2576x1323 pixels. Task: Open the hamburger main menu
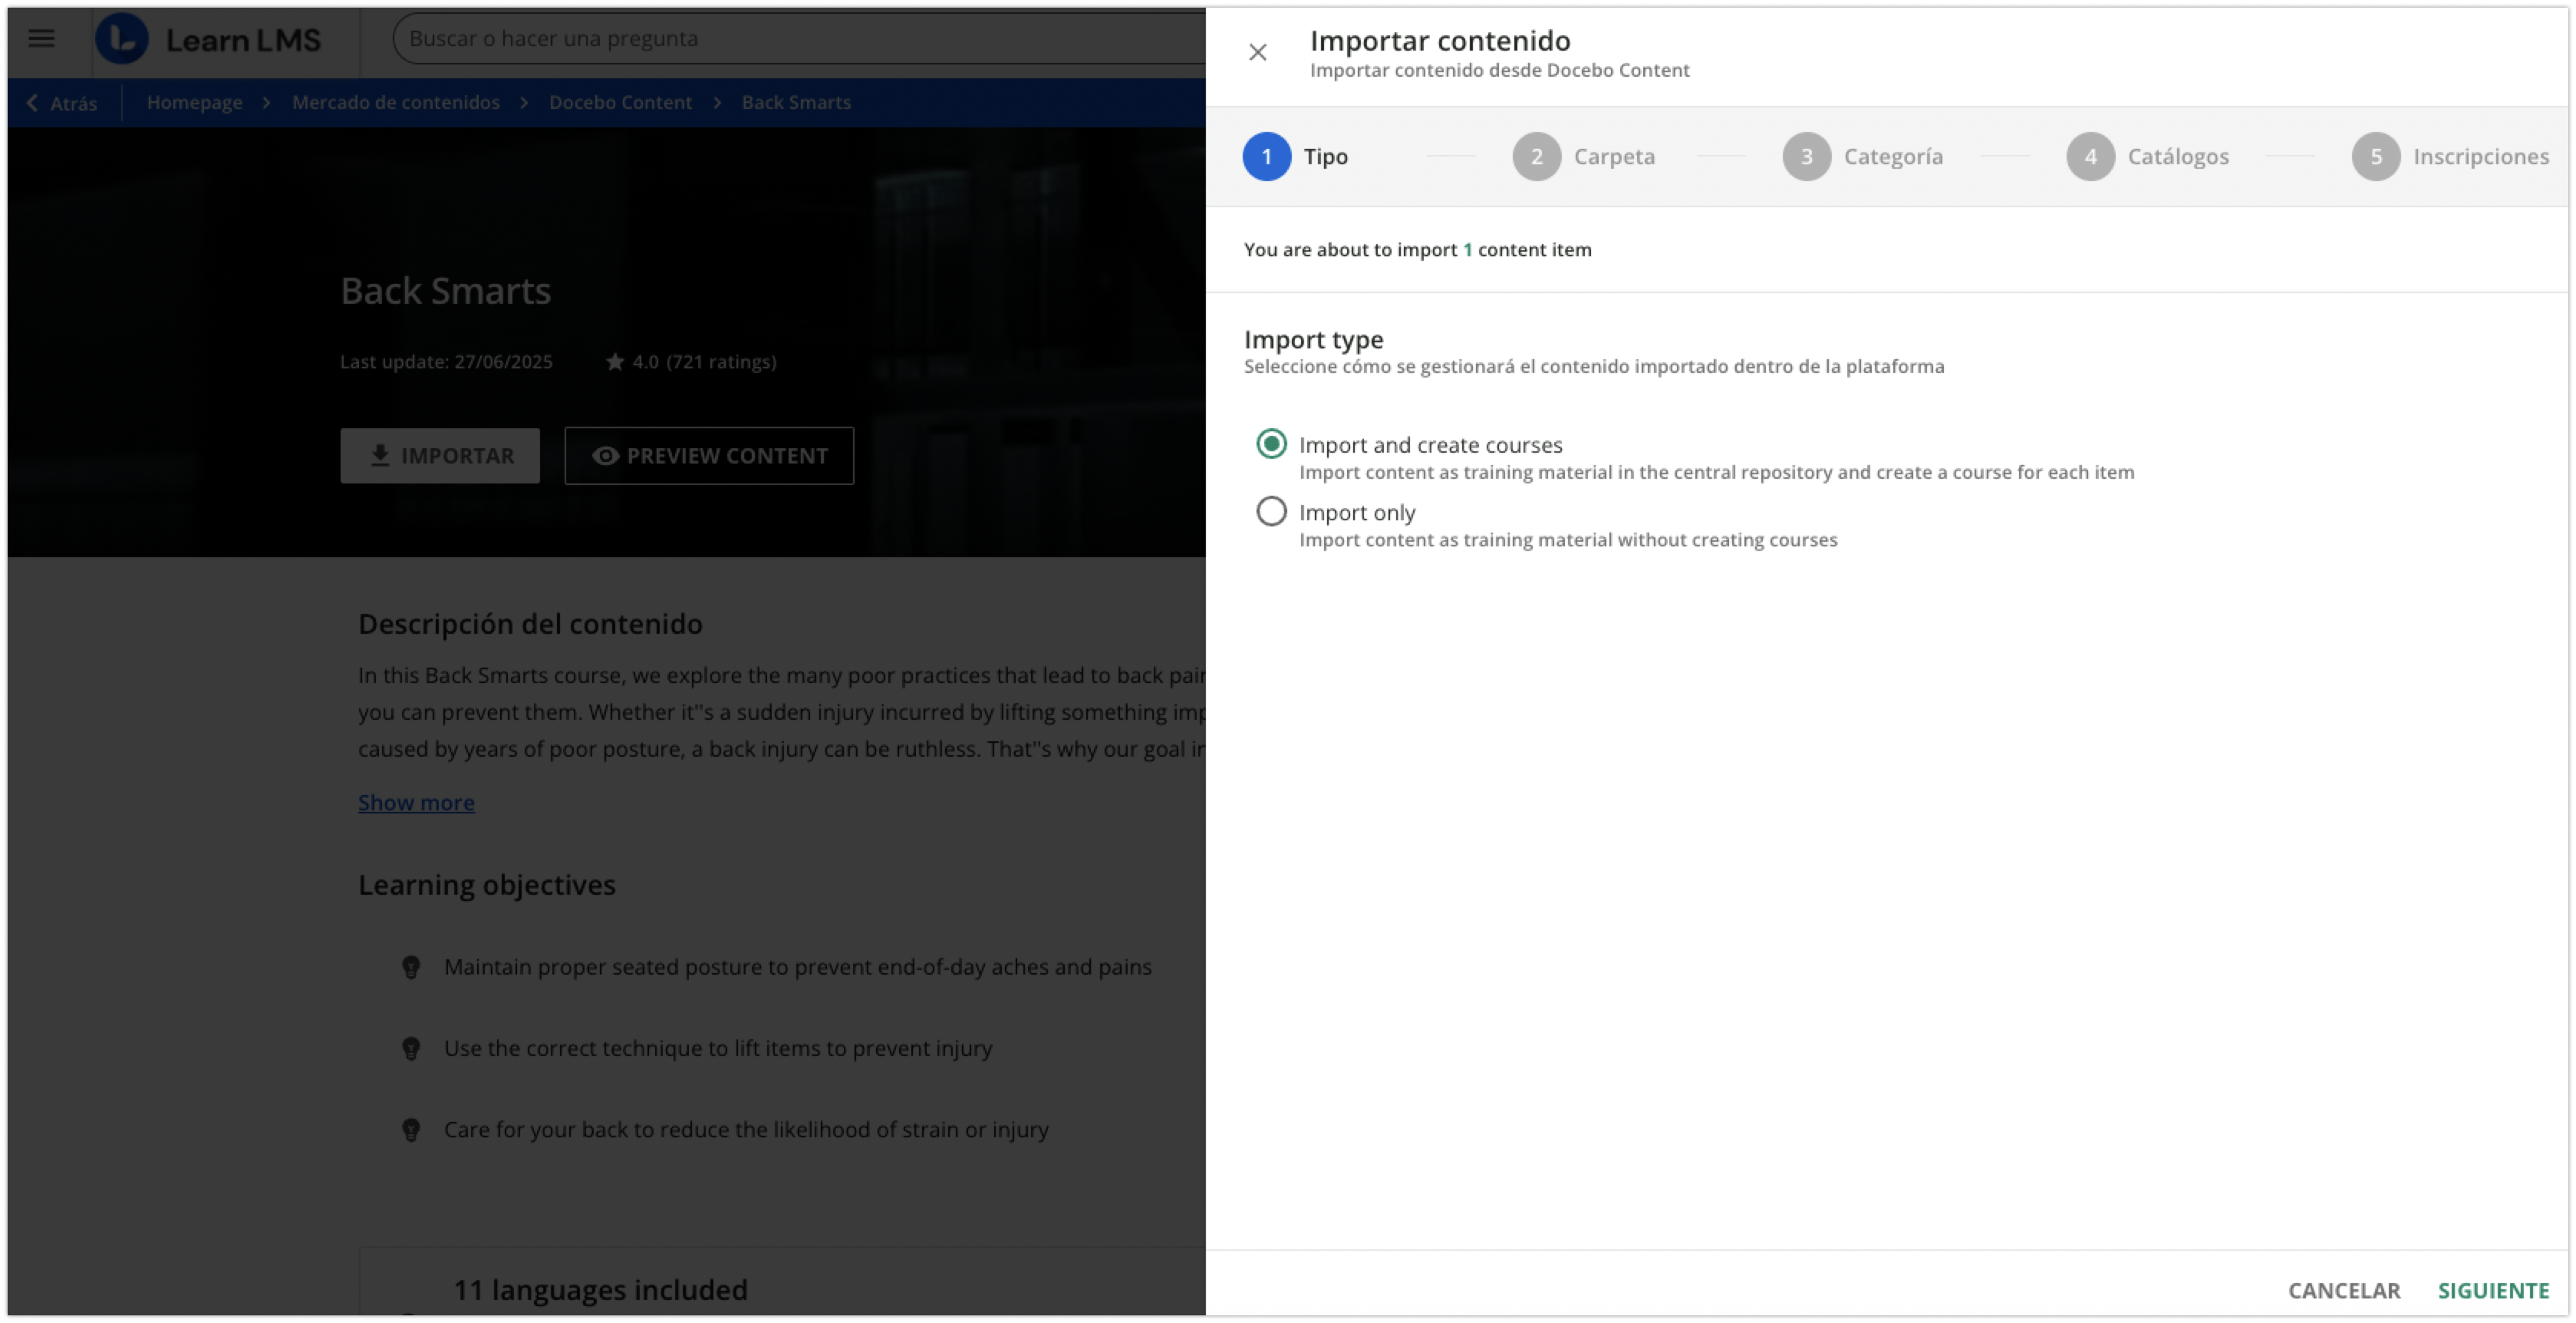tap(41, 39)
